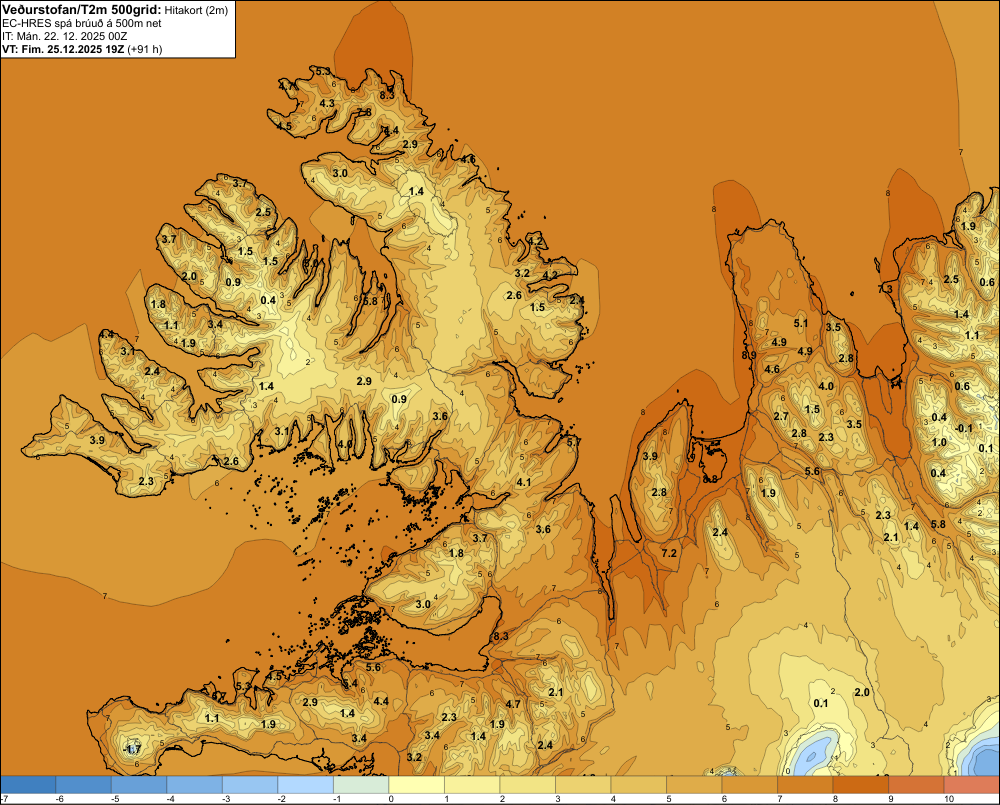Select the -0.1 temperature value

[965, 429]
